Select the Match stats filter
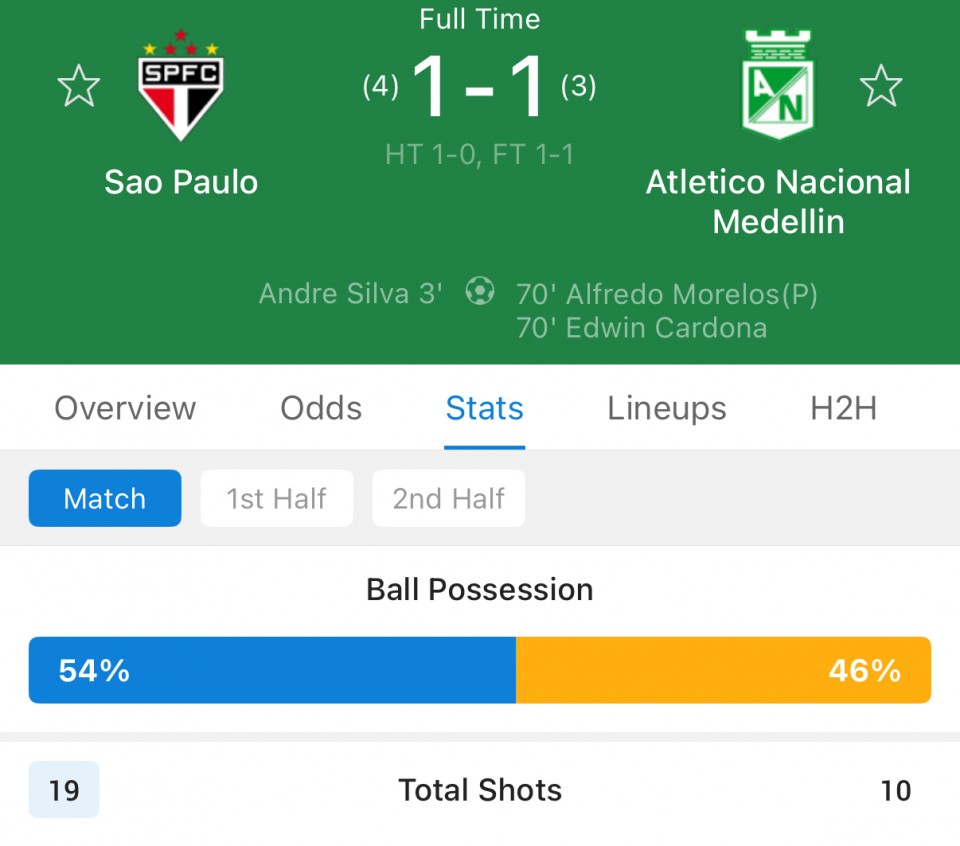The image size is (960, 846). [x=105, y=498]
